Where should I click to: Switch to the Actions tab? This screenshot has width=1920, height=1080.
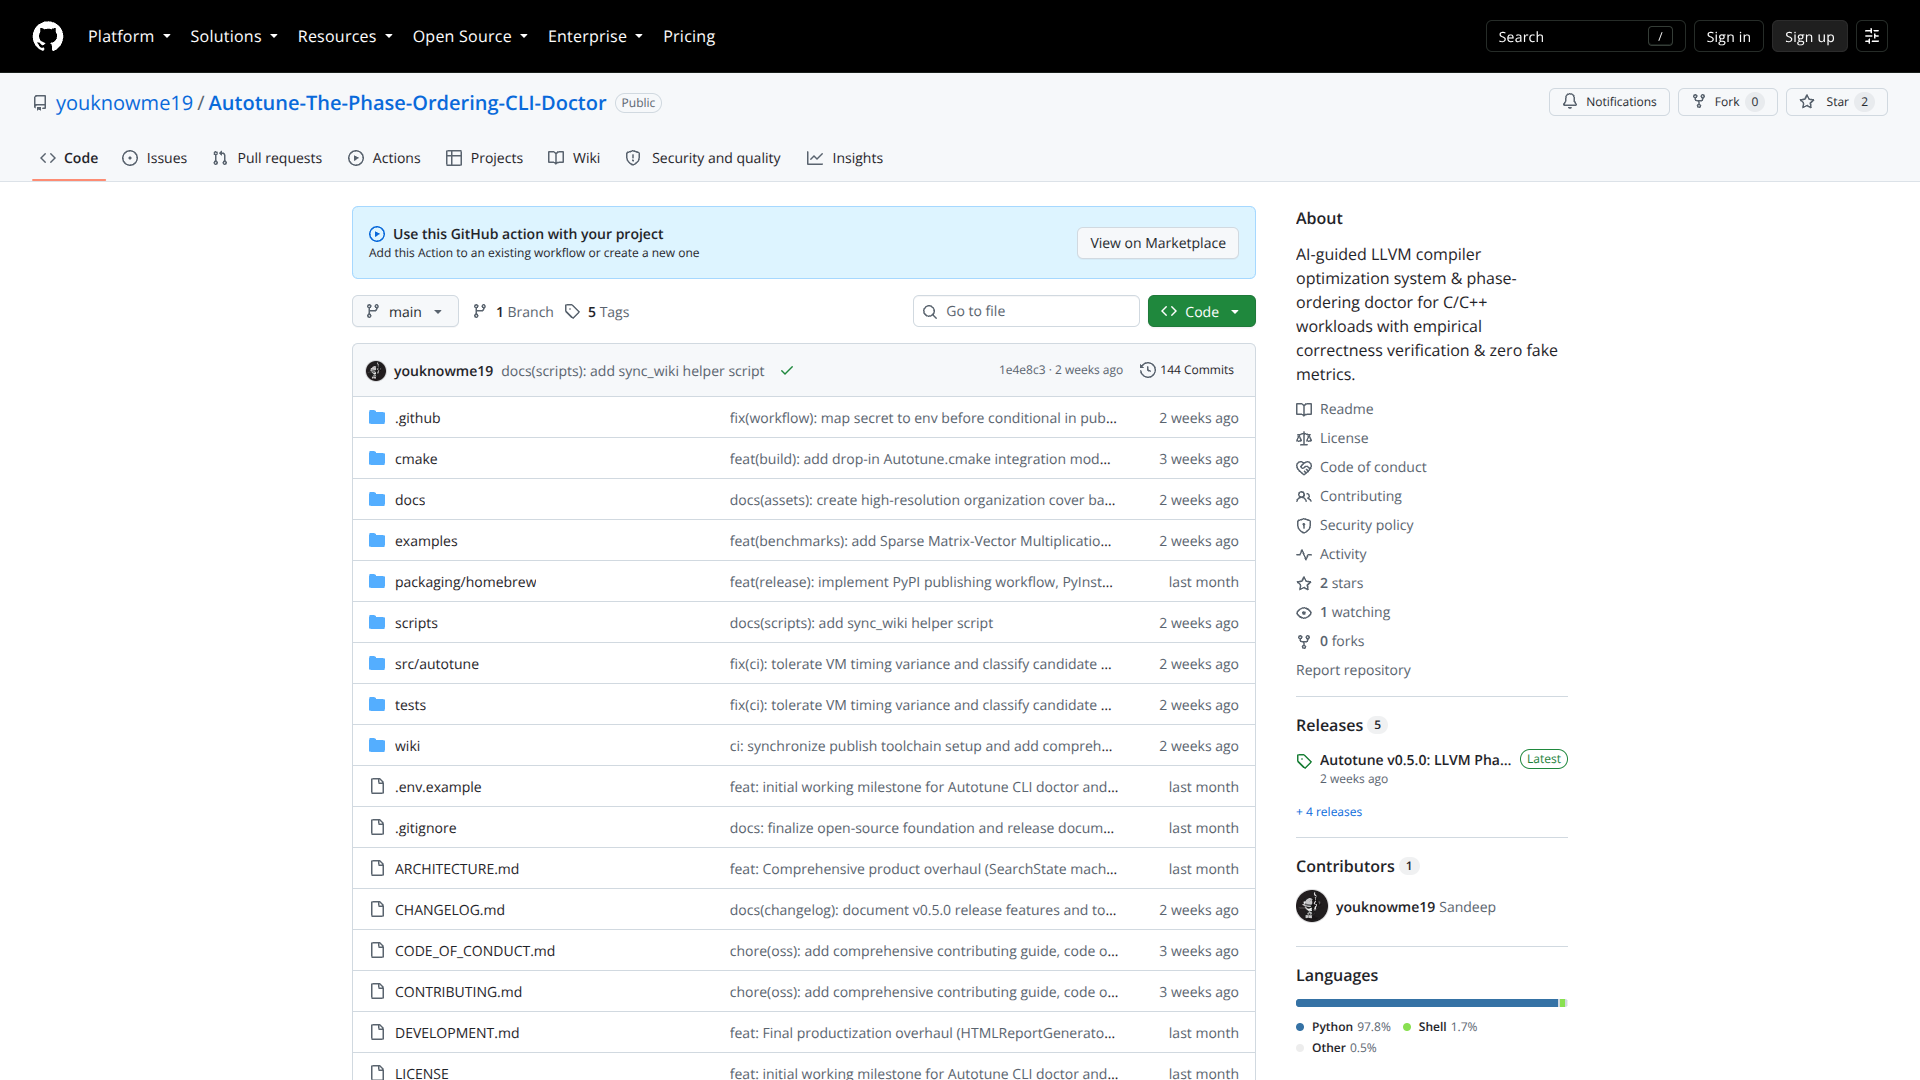(x=384, y=158)
